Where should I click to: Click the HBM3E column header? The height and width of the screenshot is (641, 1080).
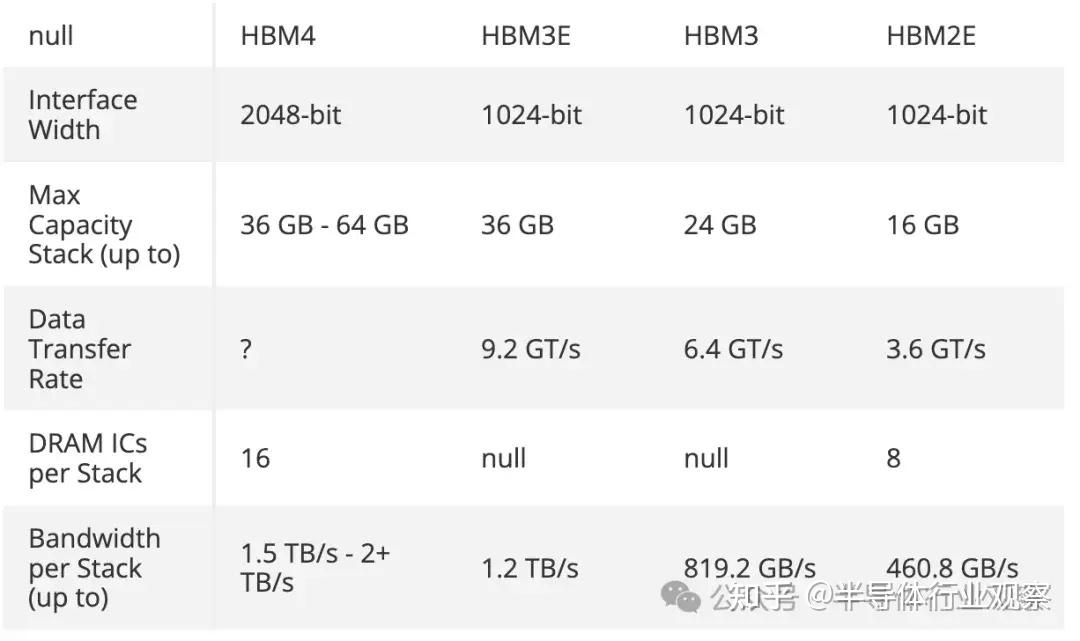tap(526, 36)
